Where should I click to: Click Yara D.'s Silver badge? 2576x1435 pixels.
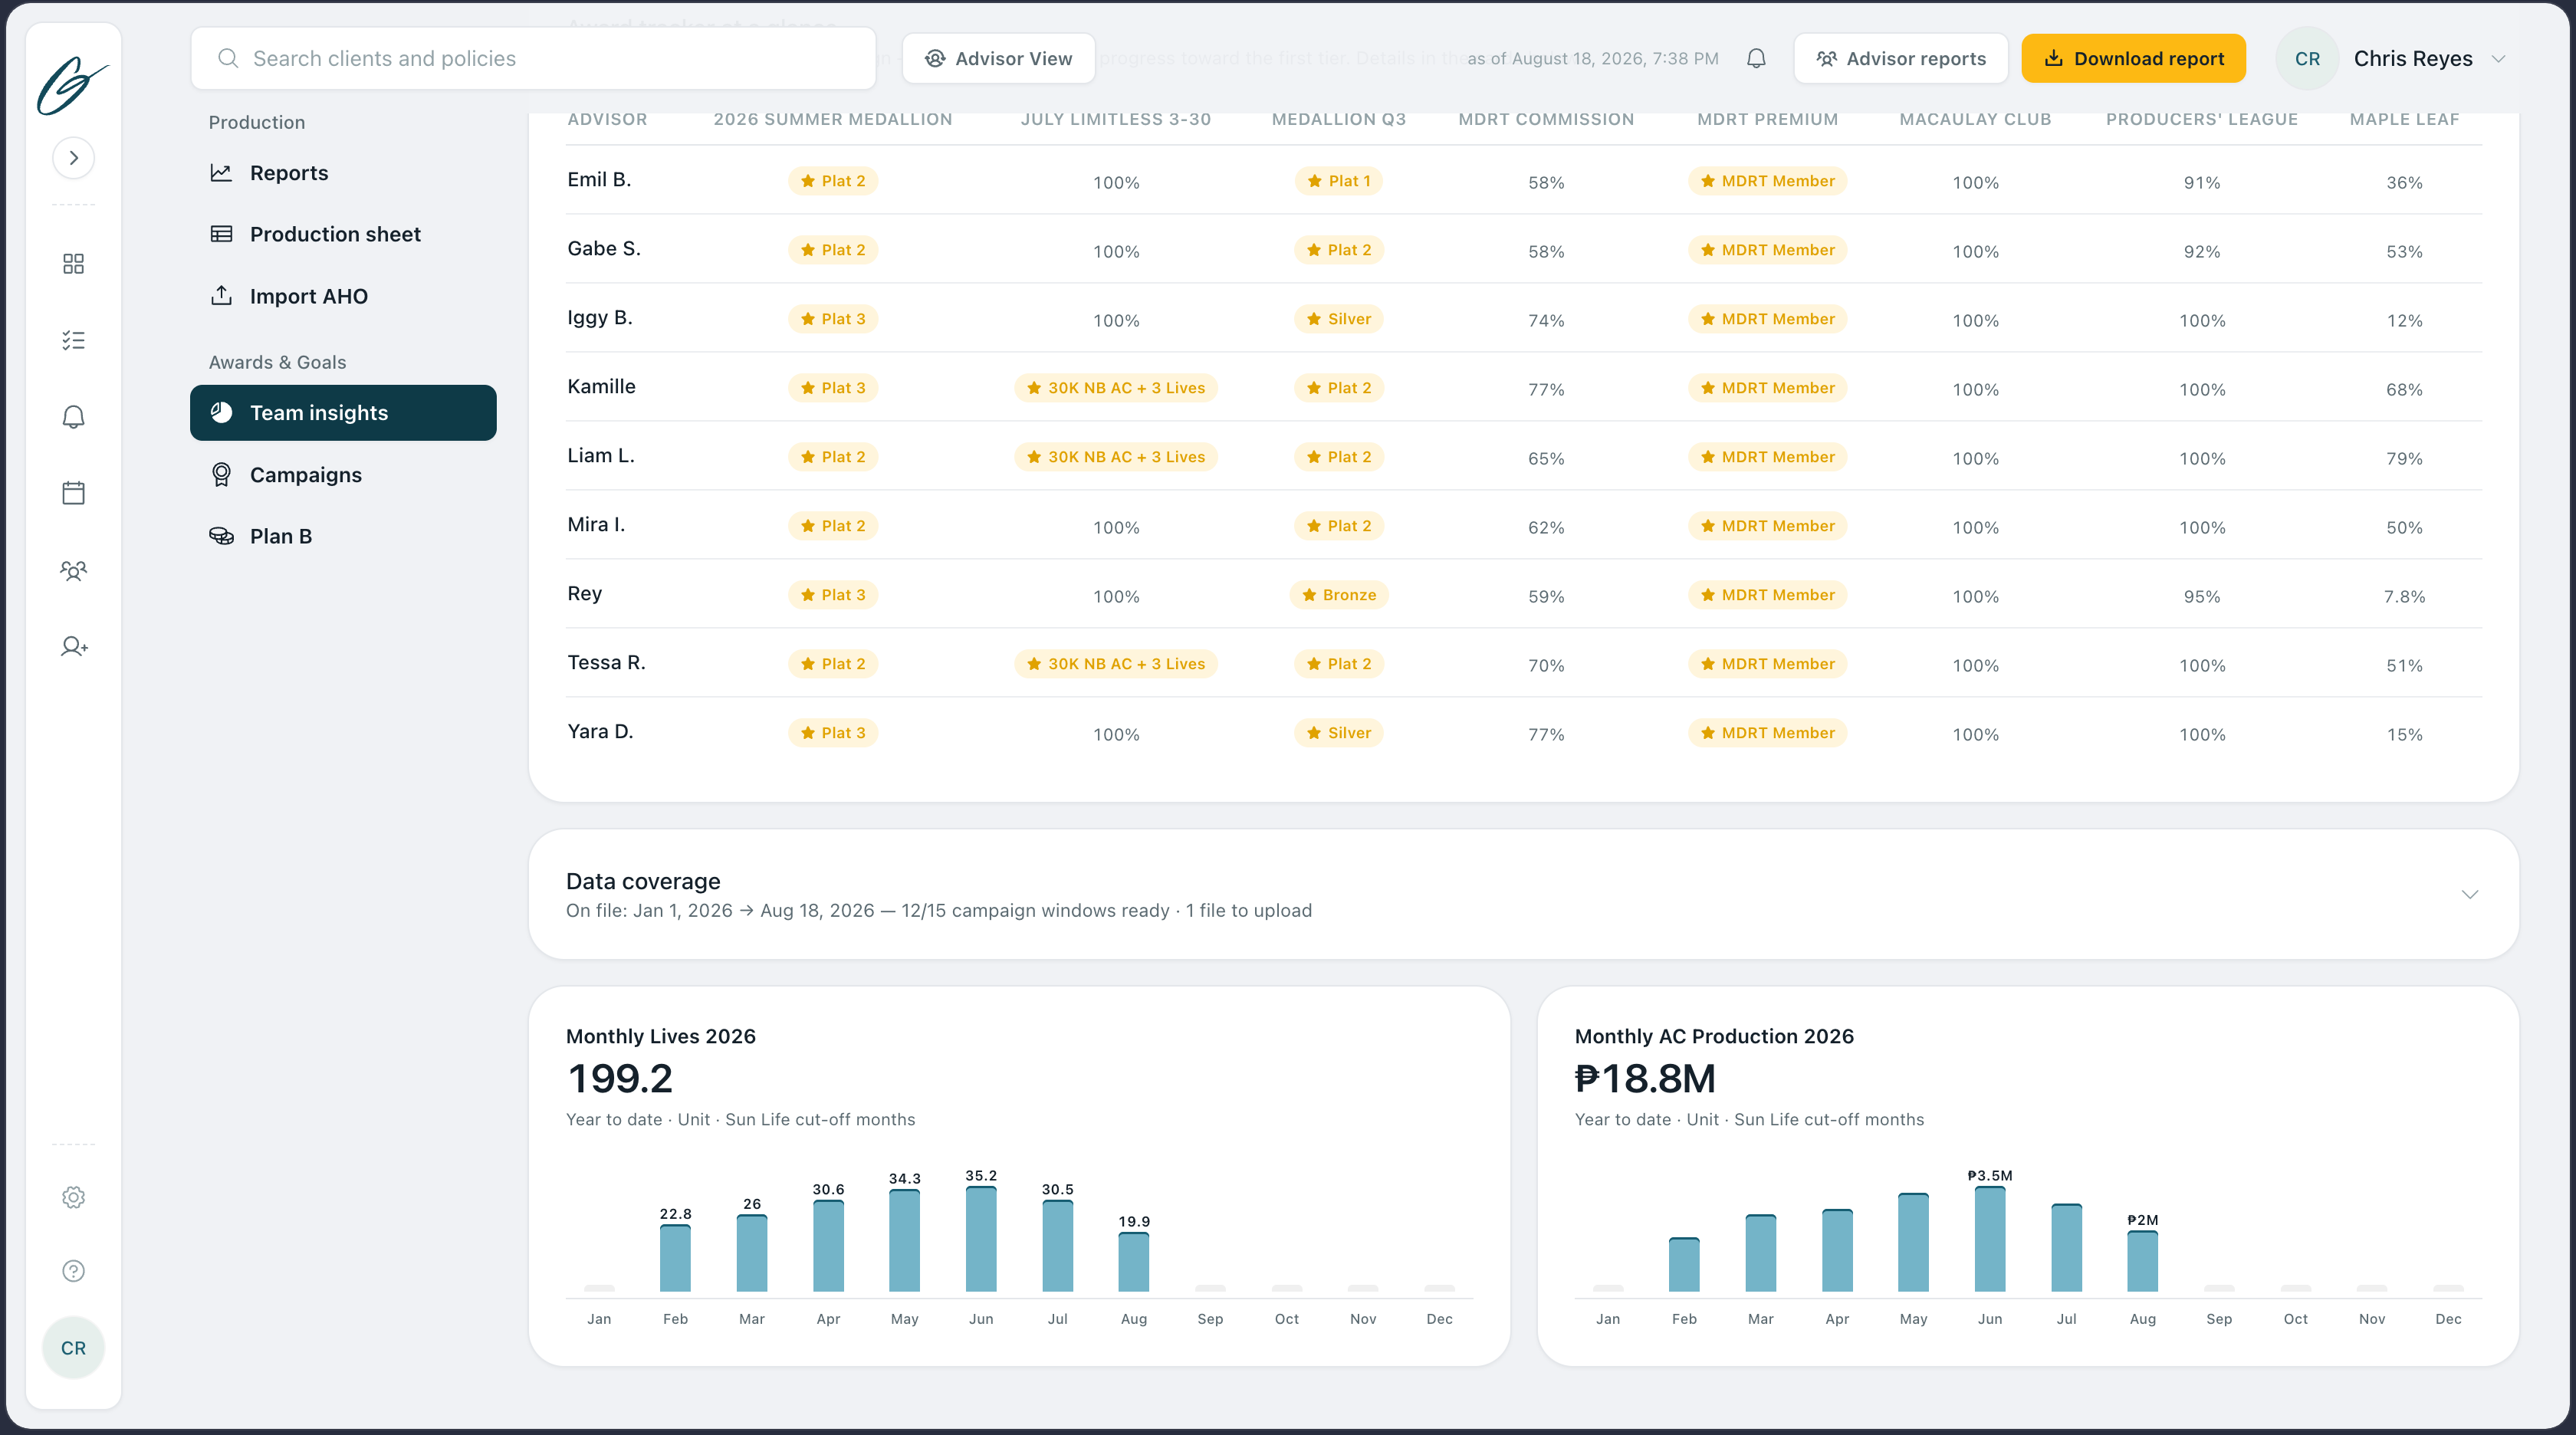(1338, 733)
